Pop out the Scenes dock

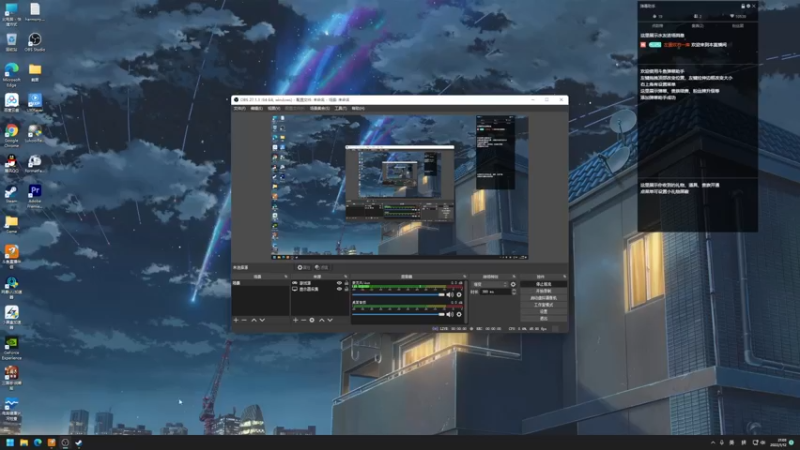[x=286, y=277]
